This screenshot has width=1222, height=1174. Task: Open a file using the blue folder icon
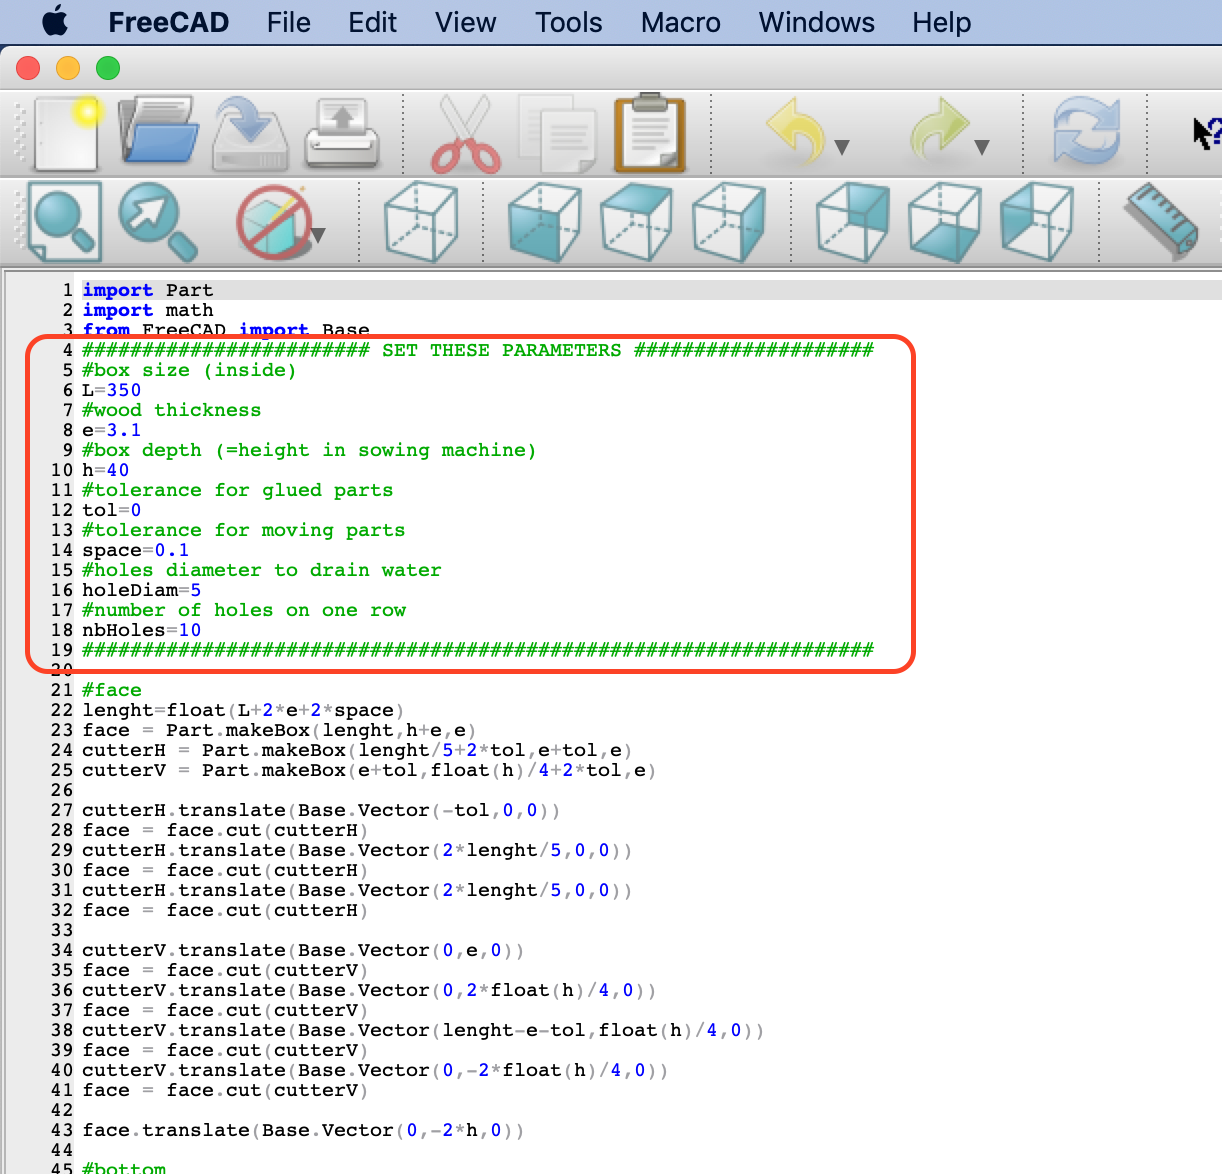tap(158, 131)
